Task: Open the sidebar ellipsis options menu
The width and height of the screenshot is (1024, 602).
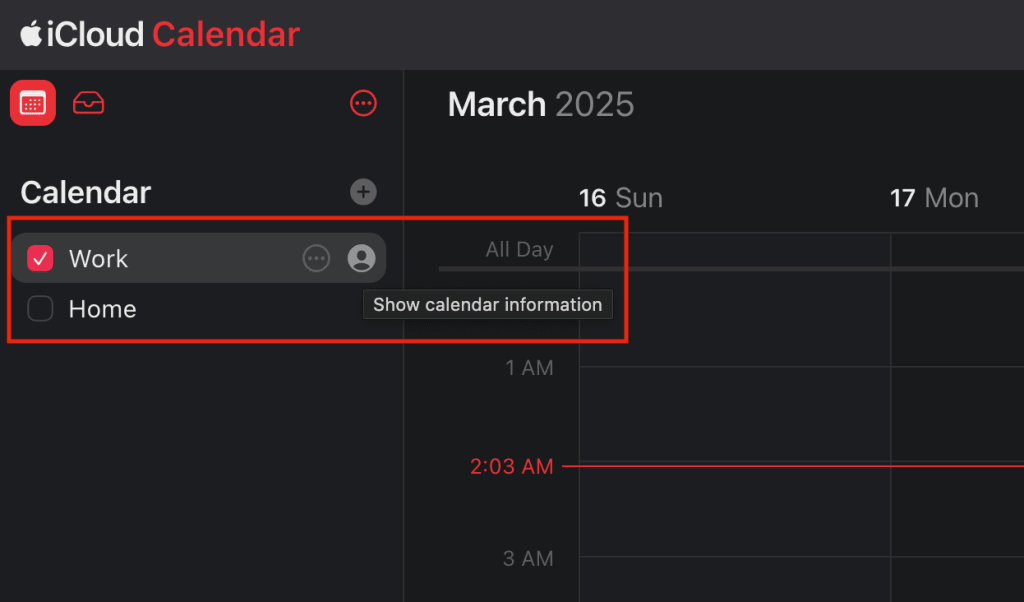Action: pyautogui.click(x=363, y=103)
